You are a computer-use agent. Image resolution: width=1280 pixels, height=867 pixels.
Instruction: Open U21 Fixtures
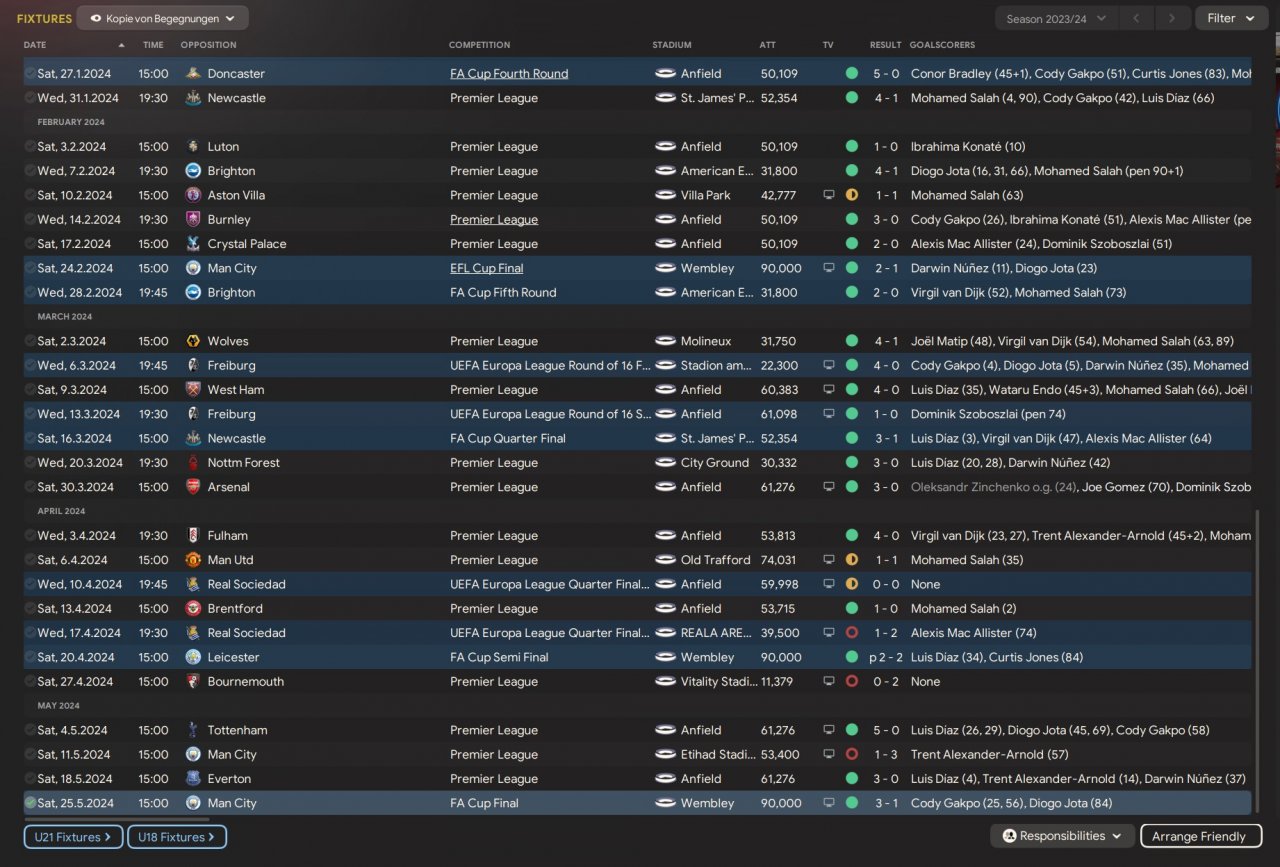(74, 837)
